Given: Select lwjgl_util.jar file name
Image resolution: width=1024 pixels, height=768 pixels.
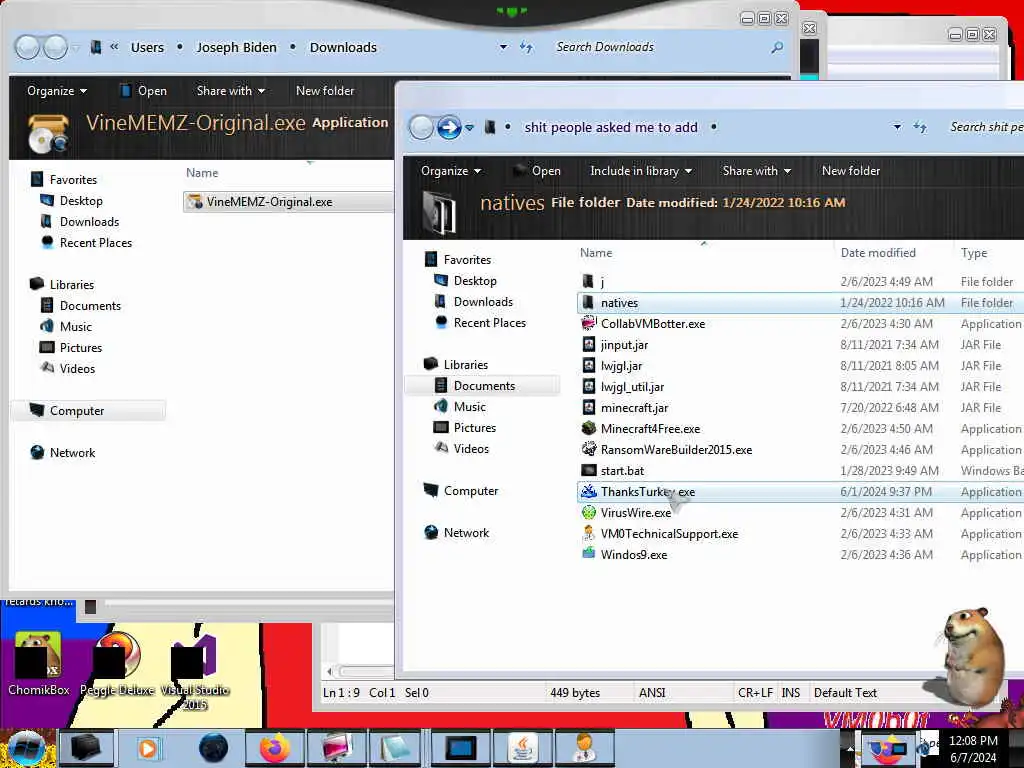Looking at the screenshot, I should [x=632, y=387].
